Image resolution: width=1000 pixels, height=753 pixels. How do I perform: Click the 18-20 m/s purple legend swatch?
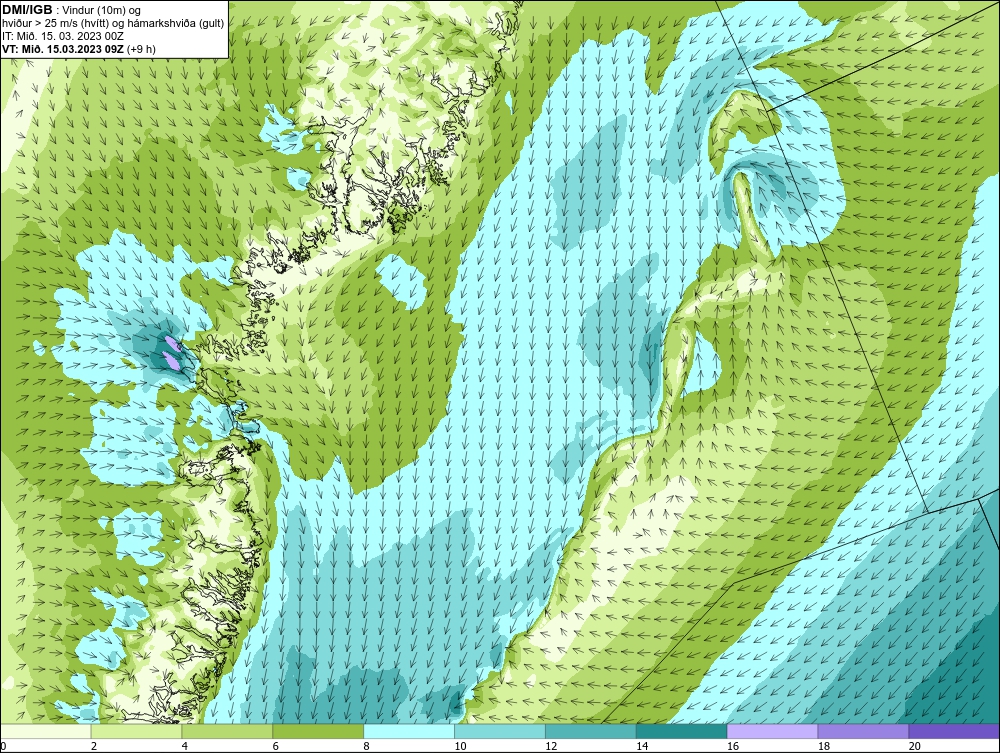click(864, 731)
